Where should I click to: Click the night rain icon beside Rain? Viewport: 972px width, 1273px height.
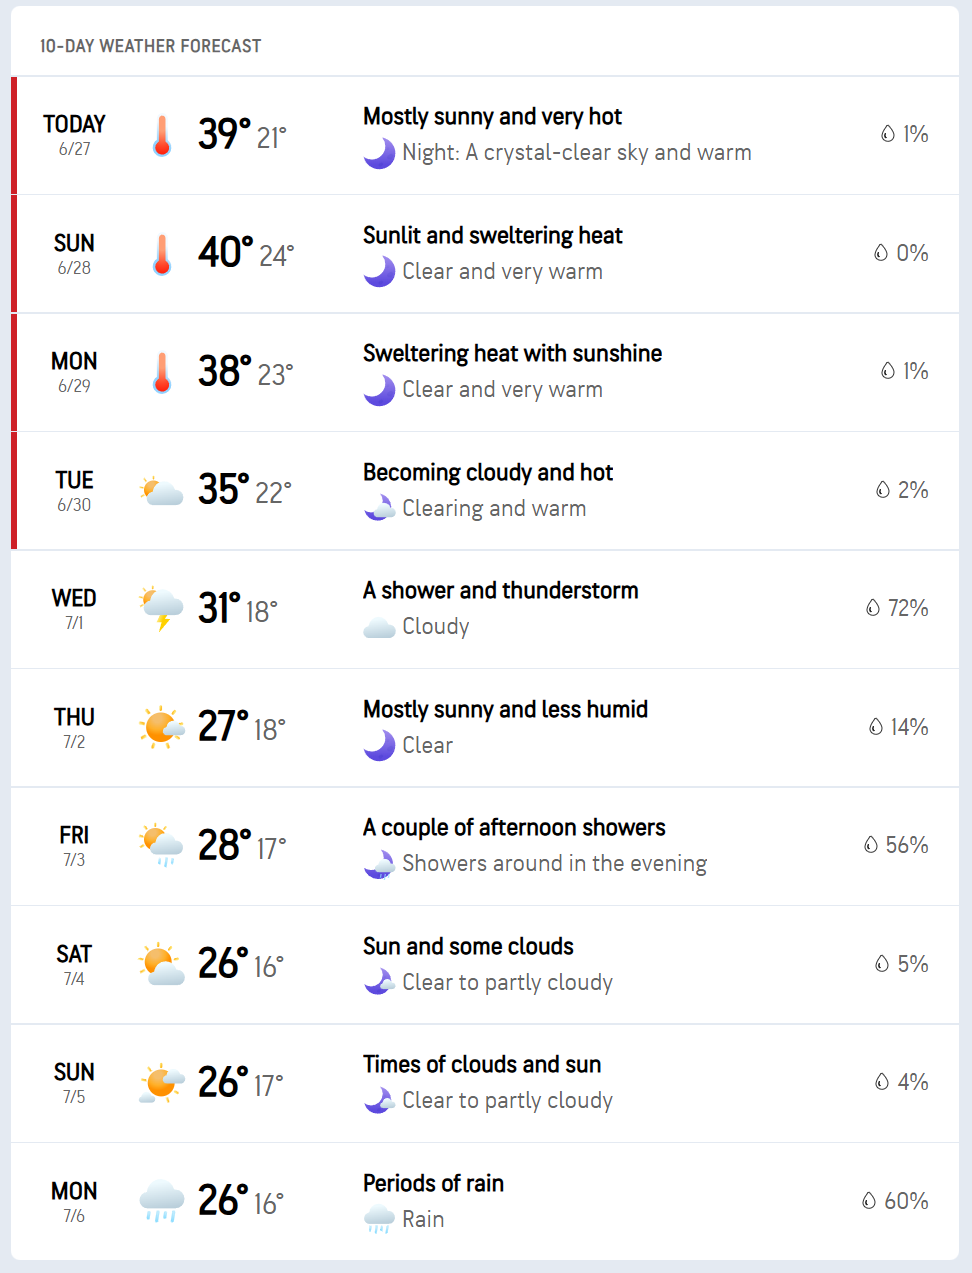[x=379, y=1220]
